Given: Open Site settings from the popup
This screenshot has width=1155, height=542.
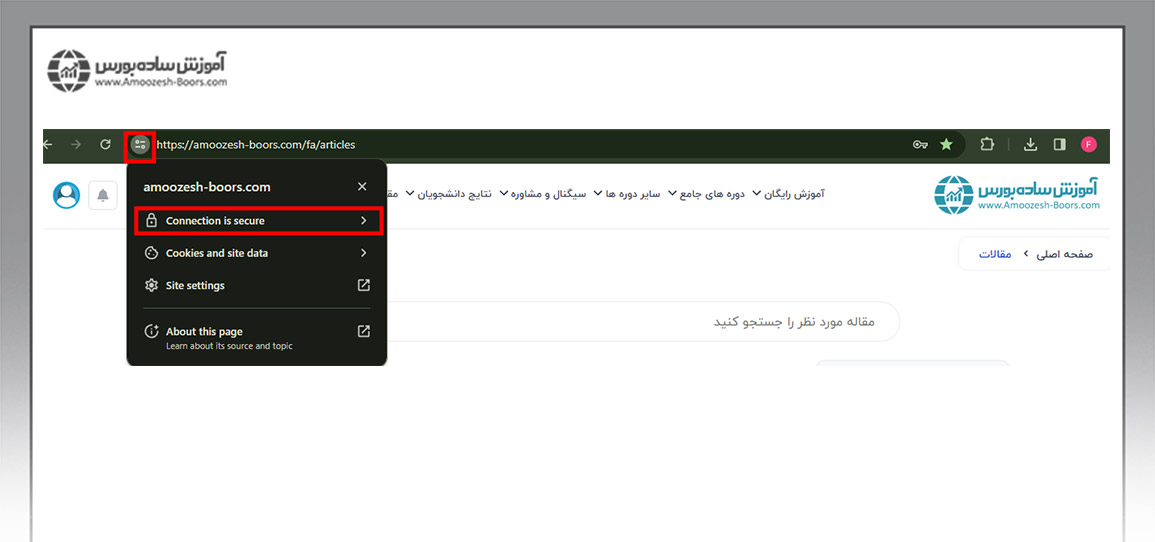Looking at the screenshot, I should pos(258,285).
